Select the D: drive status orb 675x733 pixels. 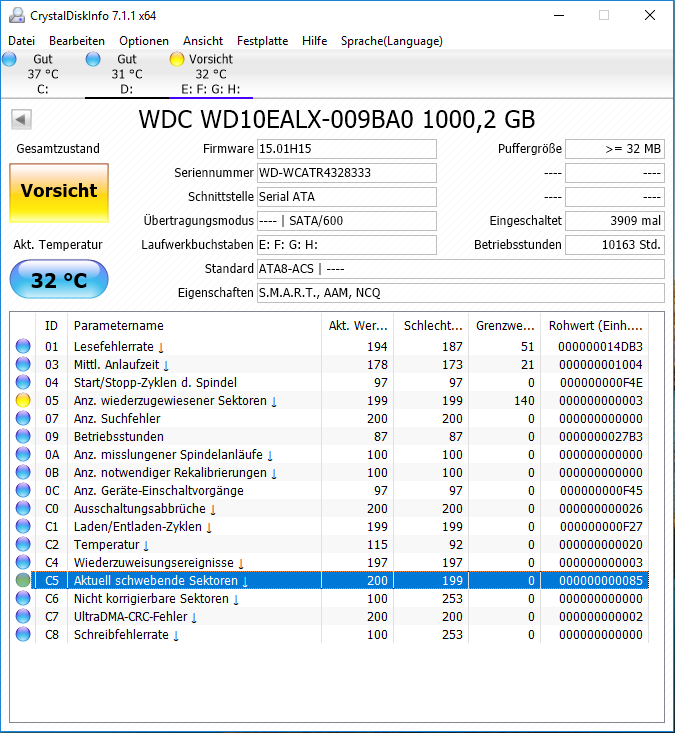93,59
